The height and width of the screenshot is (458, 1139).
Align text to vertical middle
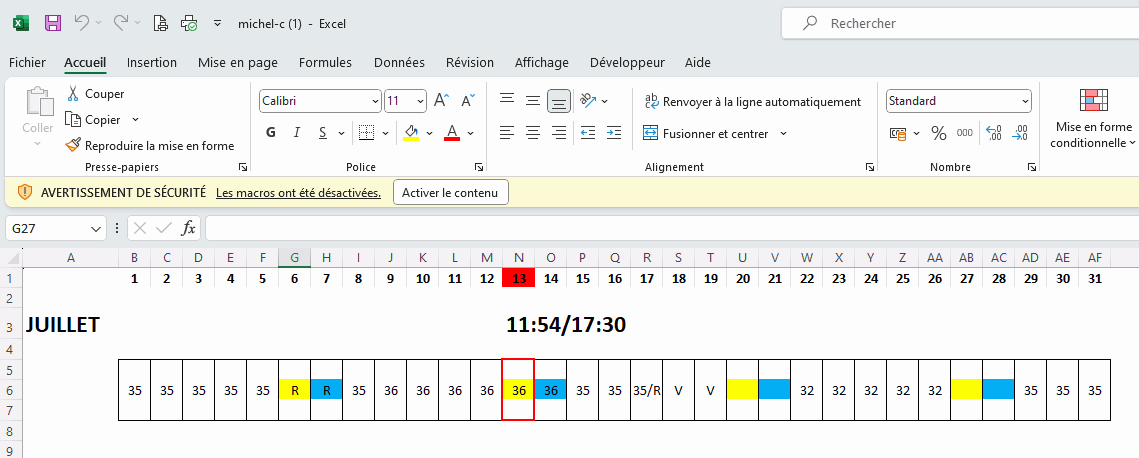[x=533, y=101]
